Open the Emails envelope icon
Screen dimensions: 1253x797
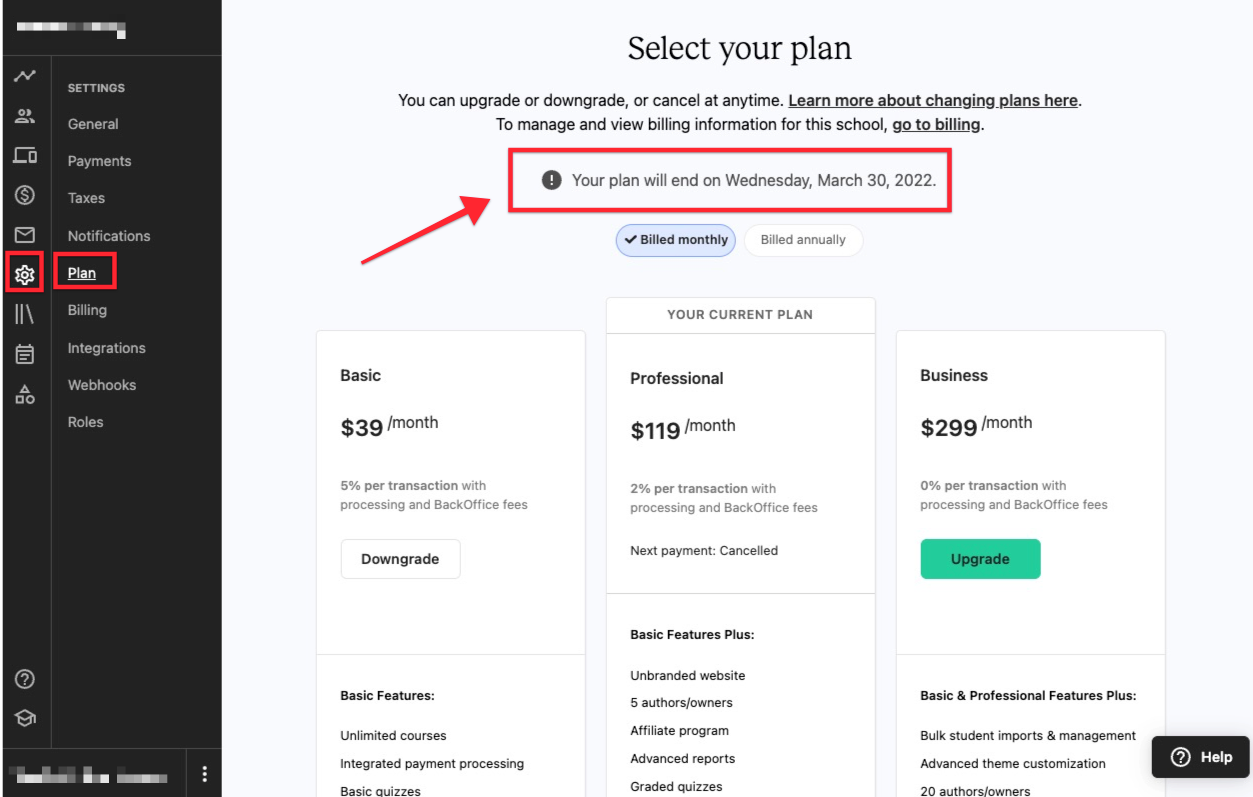[x=25, y=235]
